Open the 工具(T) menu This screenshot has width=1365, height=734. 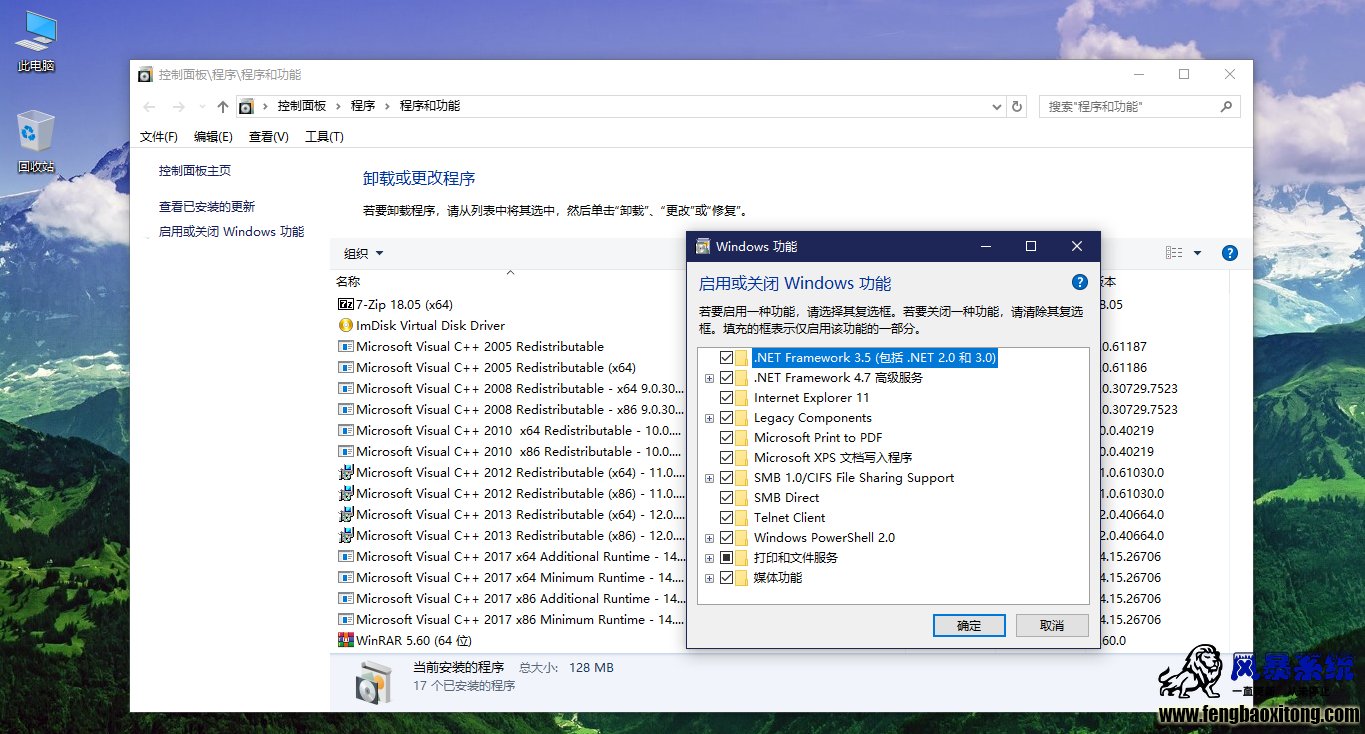click(x=324, y=137)
